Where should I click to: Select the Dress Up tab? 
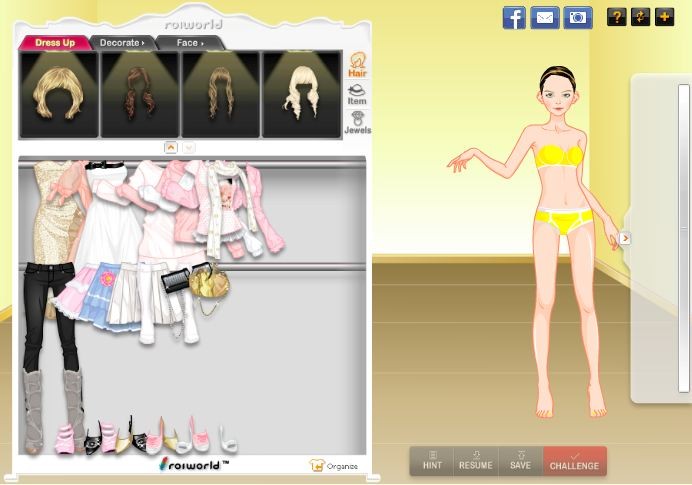(x=55, y=43)
